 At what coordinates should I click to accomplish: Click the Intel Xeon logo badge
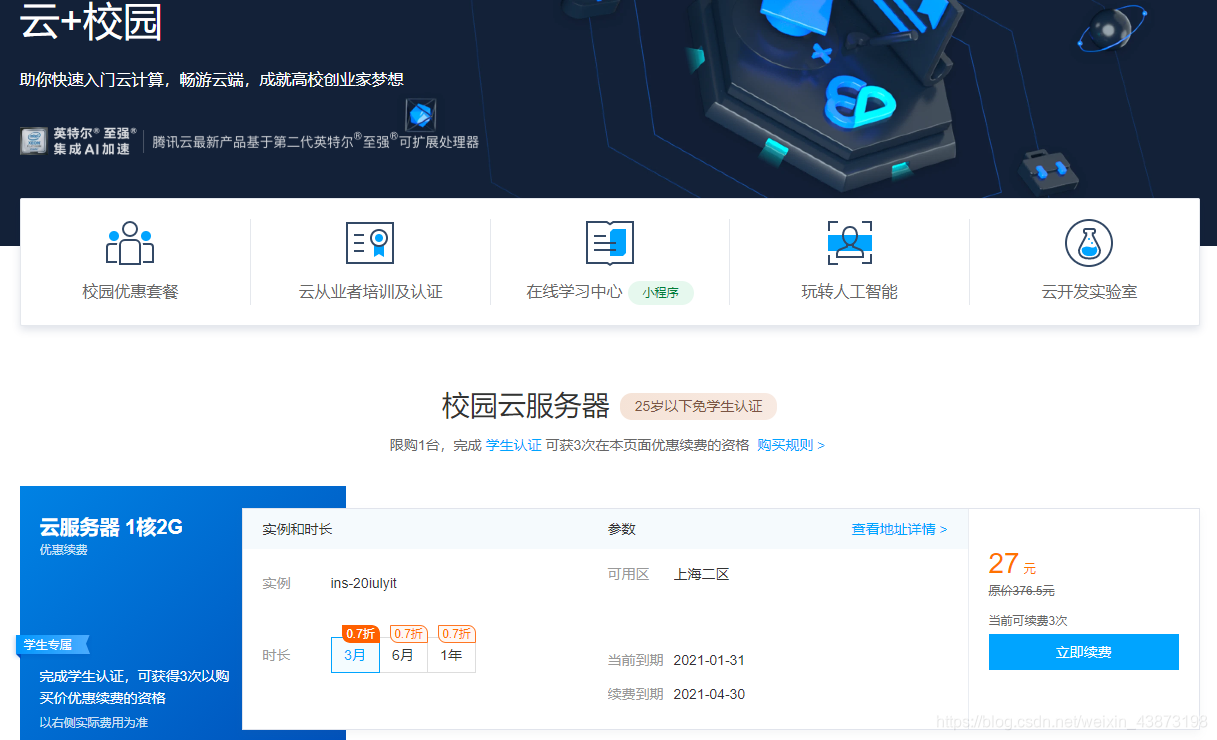pyautogui.click(x=33, y=141)
